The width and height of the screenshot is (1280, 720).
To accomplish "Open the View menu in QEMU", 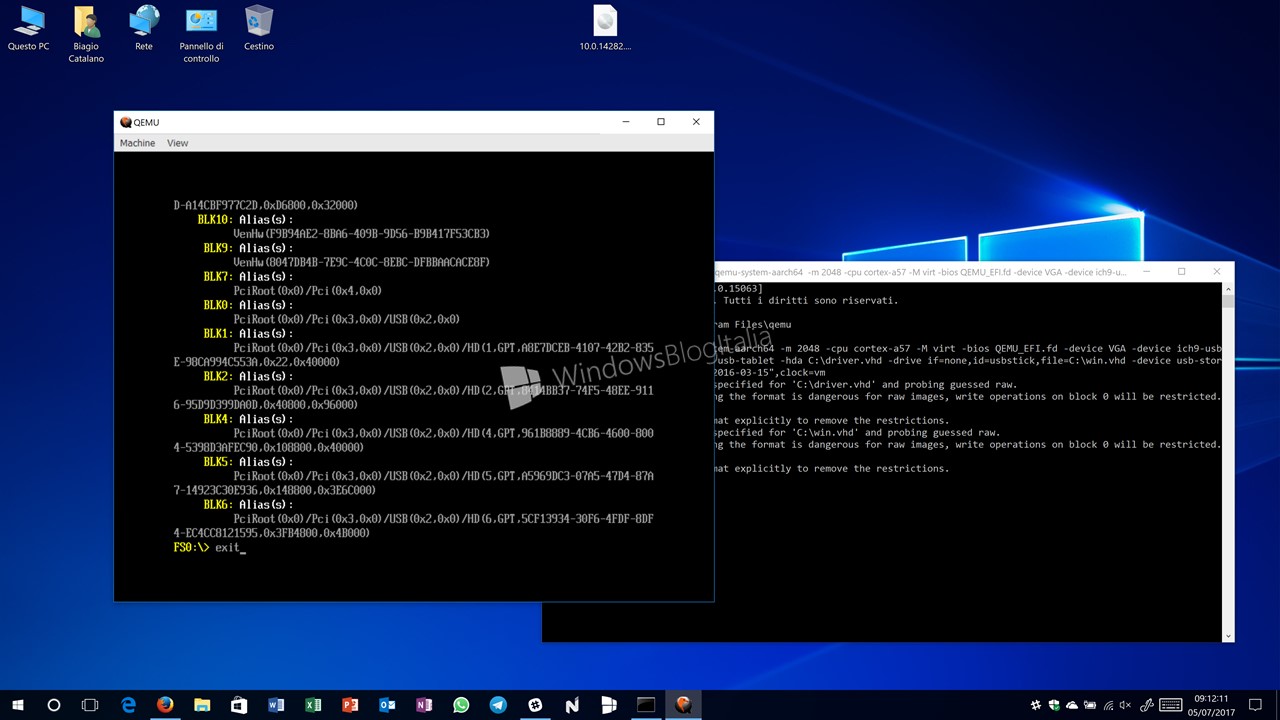I will pos(177,143).
